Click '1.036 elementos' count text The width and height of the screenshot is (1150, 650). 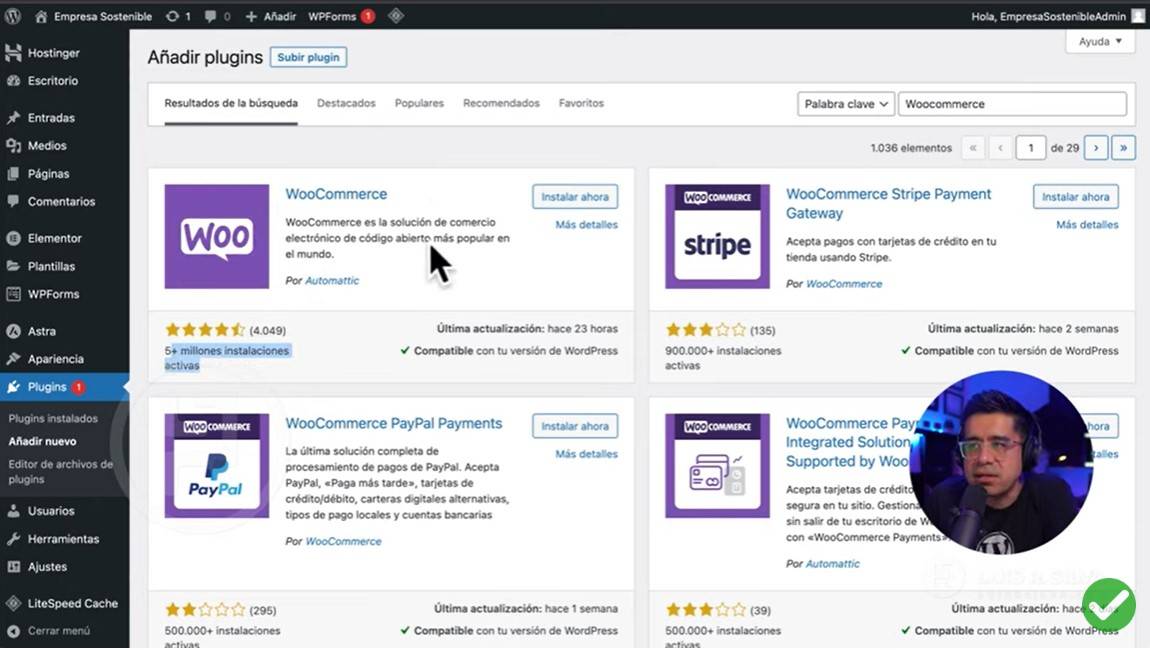911,148
